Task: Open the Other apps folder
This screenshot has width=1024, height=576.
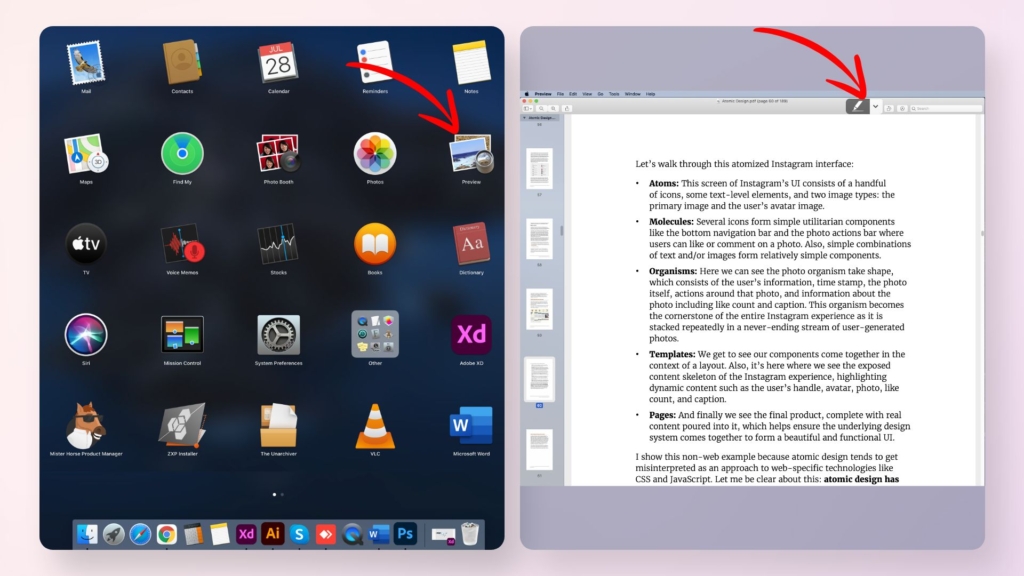Action: tap(375, 334)
